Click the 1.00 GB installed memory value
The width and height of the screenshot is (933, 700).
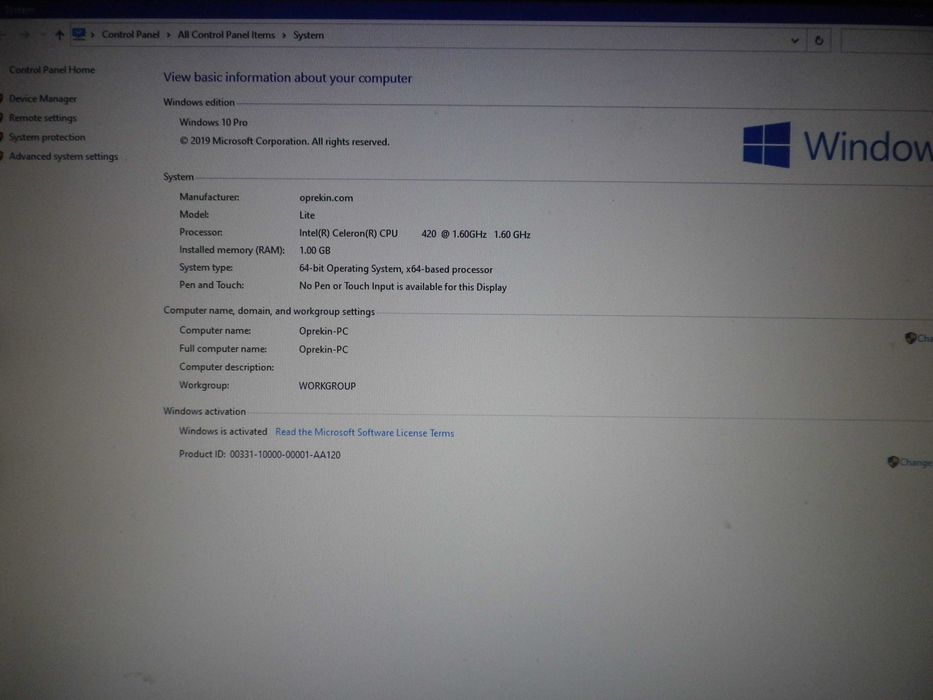click(315, 251)
